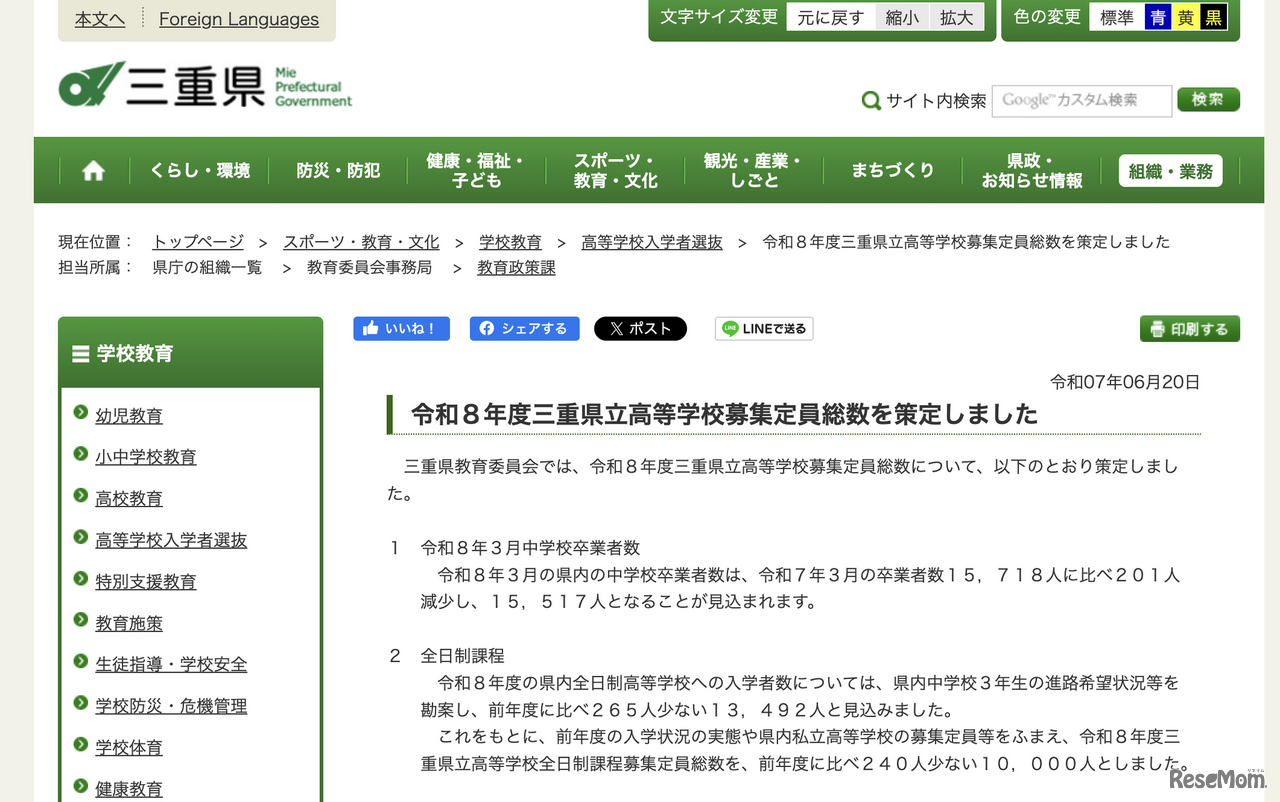Click bullet icon beside 幼児教育
1280x802 pixels.
[81, 413]
